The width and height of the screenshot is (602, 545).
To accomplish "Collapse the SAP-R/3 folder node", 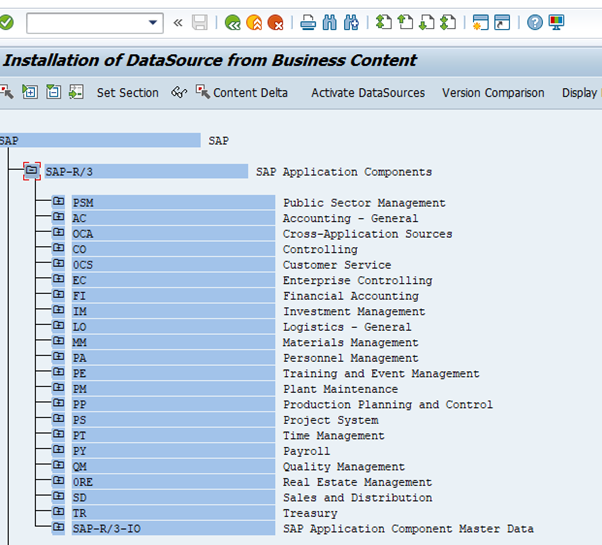I will point(31,171).
